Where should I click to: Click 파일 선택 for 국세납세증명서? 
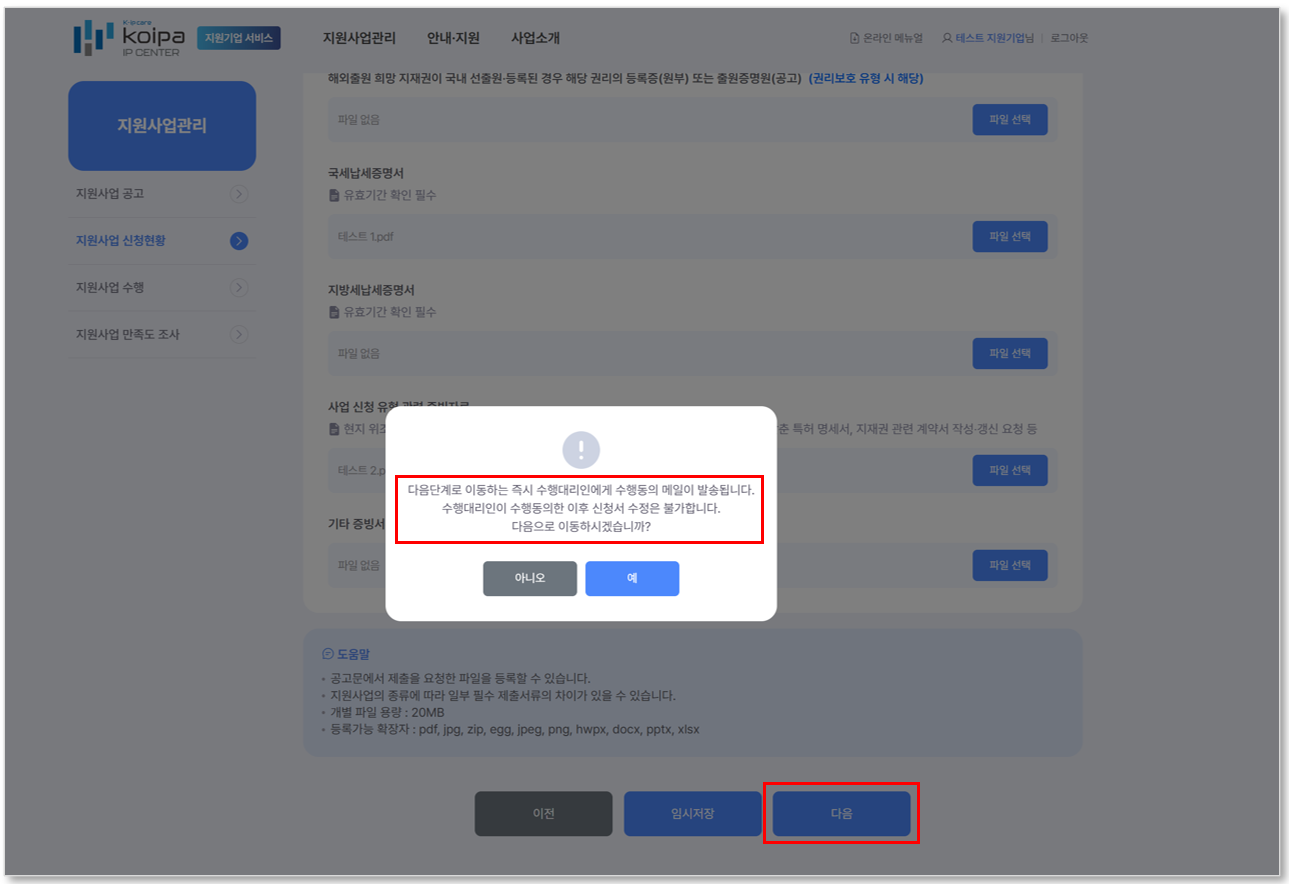1010,237
